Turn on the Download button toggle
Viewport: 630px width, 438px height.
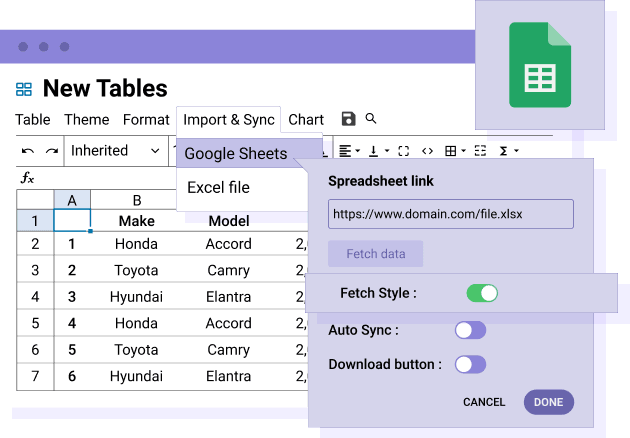(470, 364)
